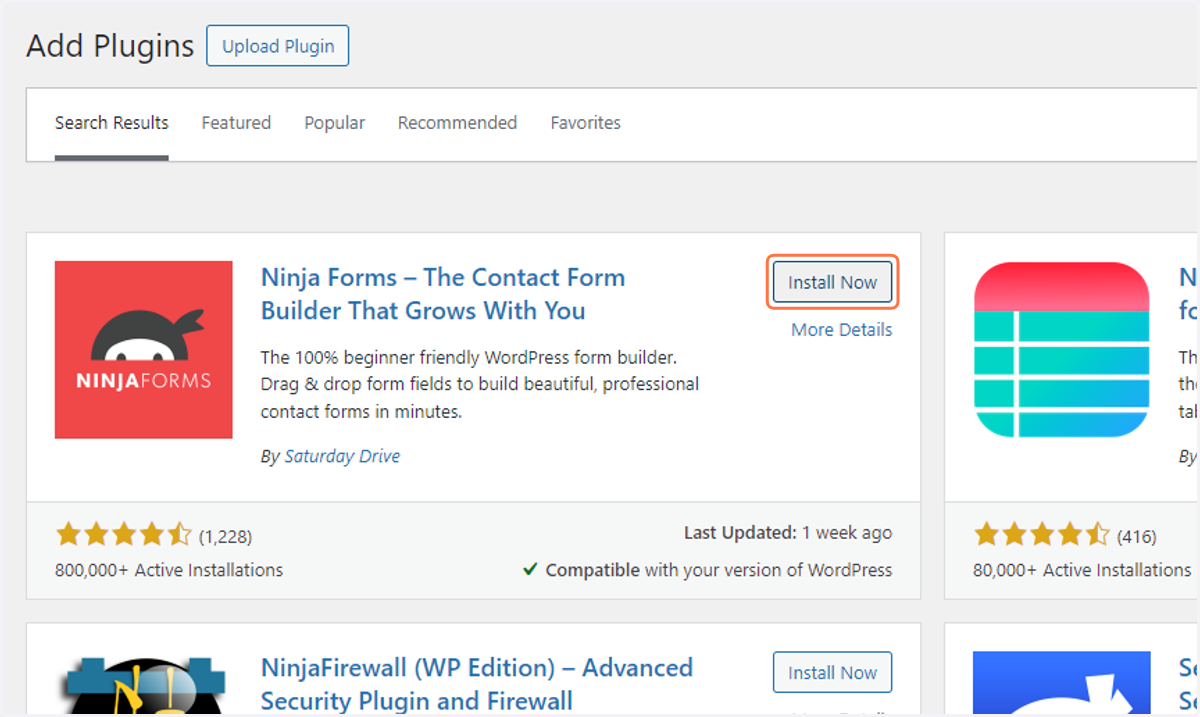The image size is (1200, 717).
Task: Click the 80,000+ Active Installations text
Action: (x=1082, y=570)
